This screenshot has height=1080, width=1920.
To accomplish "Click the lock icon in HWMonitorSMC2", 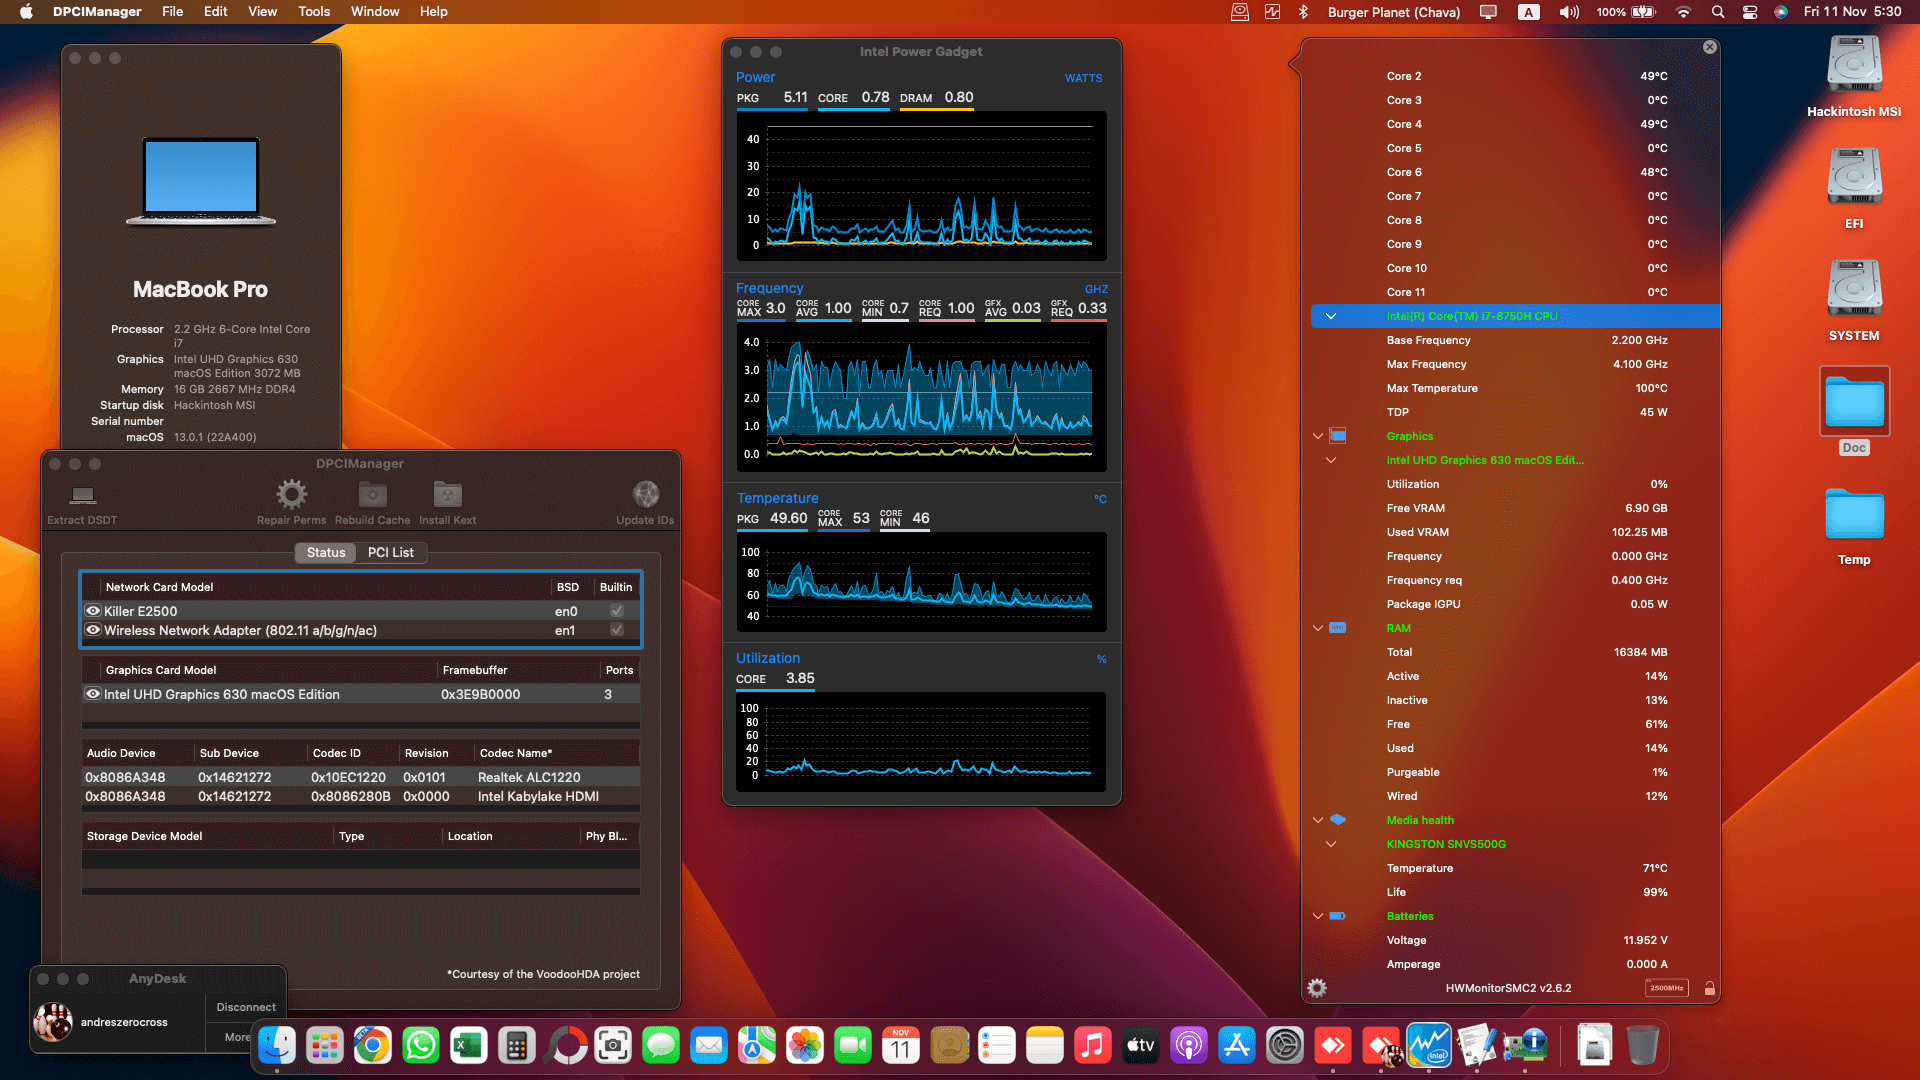I will (x=1710, y=988).
